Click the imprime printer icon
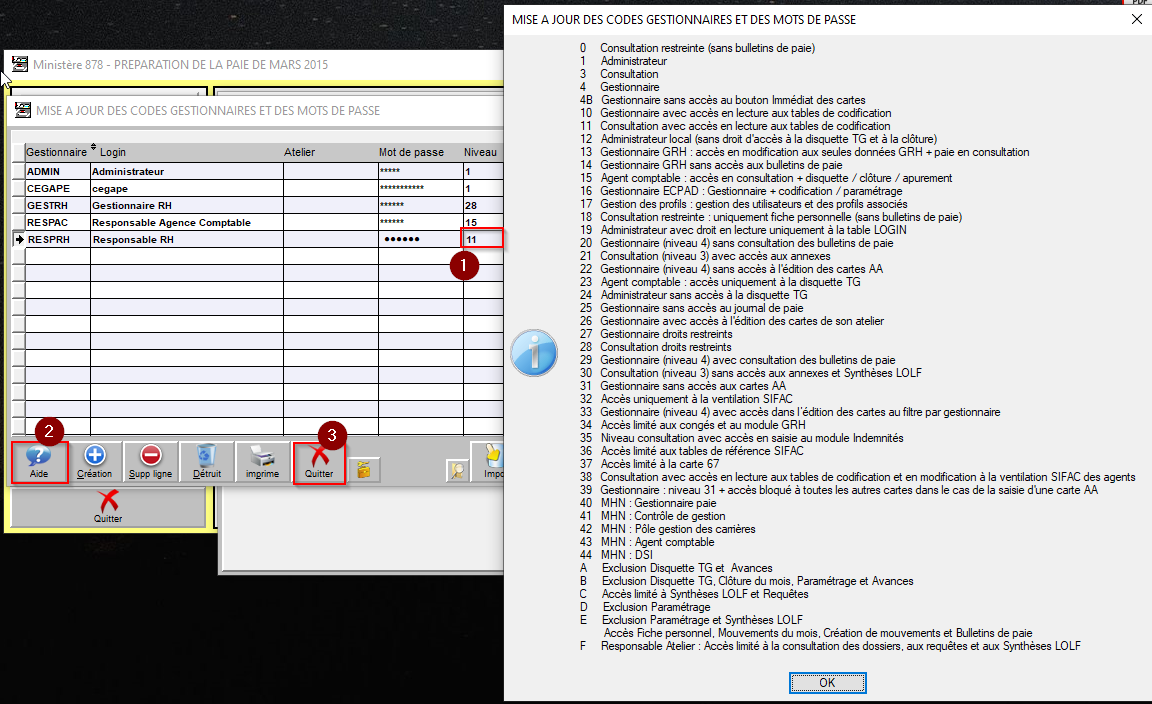This screenshot has width=1152, height=704. [x=262, y=462]
